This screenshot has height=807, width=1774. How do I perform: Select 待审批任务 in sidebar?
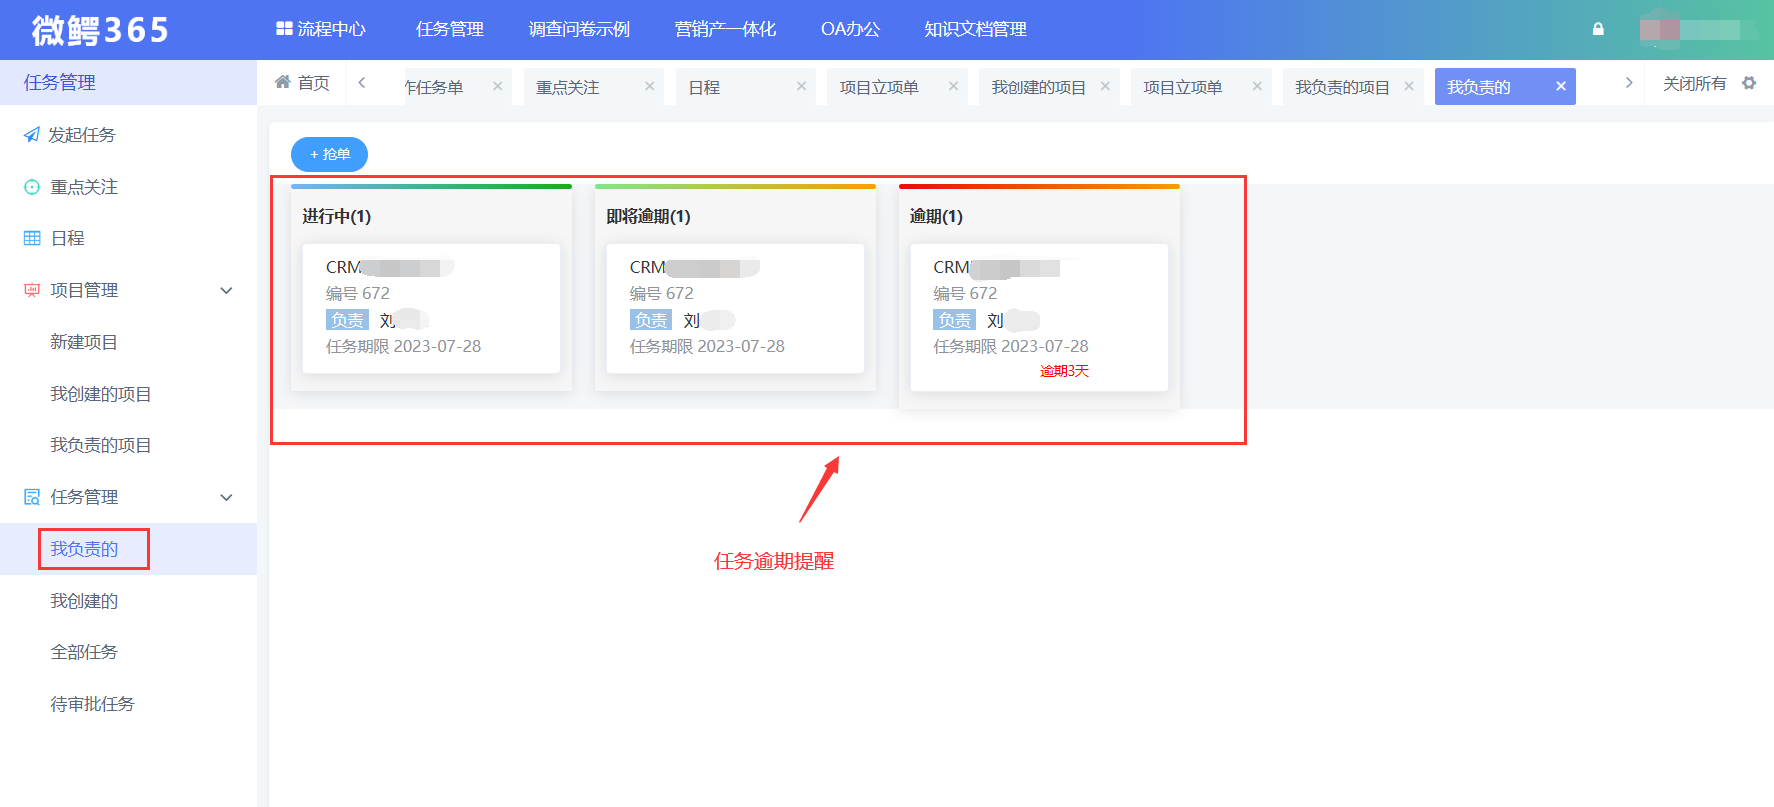point(92,704)
